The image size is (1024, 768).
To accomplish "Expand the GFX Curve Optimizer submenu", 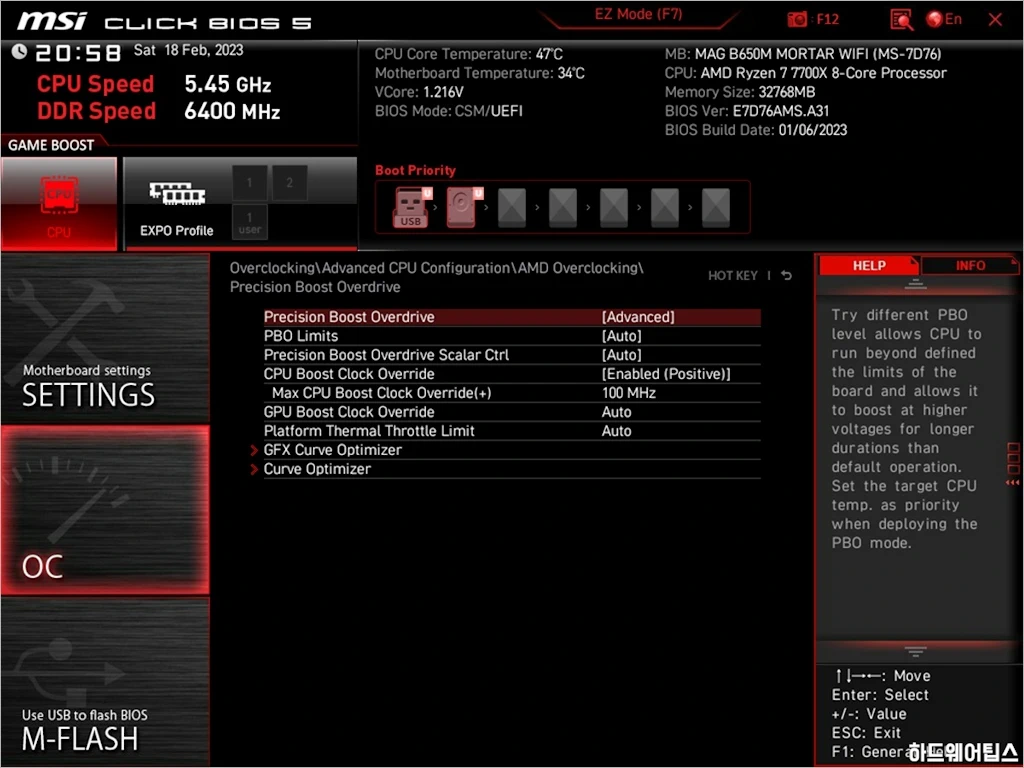I will pyautogui.click(x=512, y=449).
